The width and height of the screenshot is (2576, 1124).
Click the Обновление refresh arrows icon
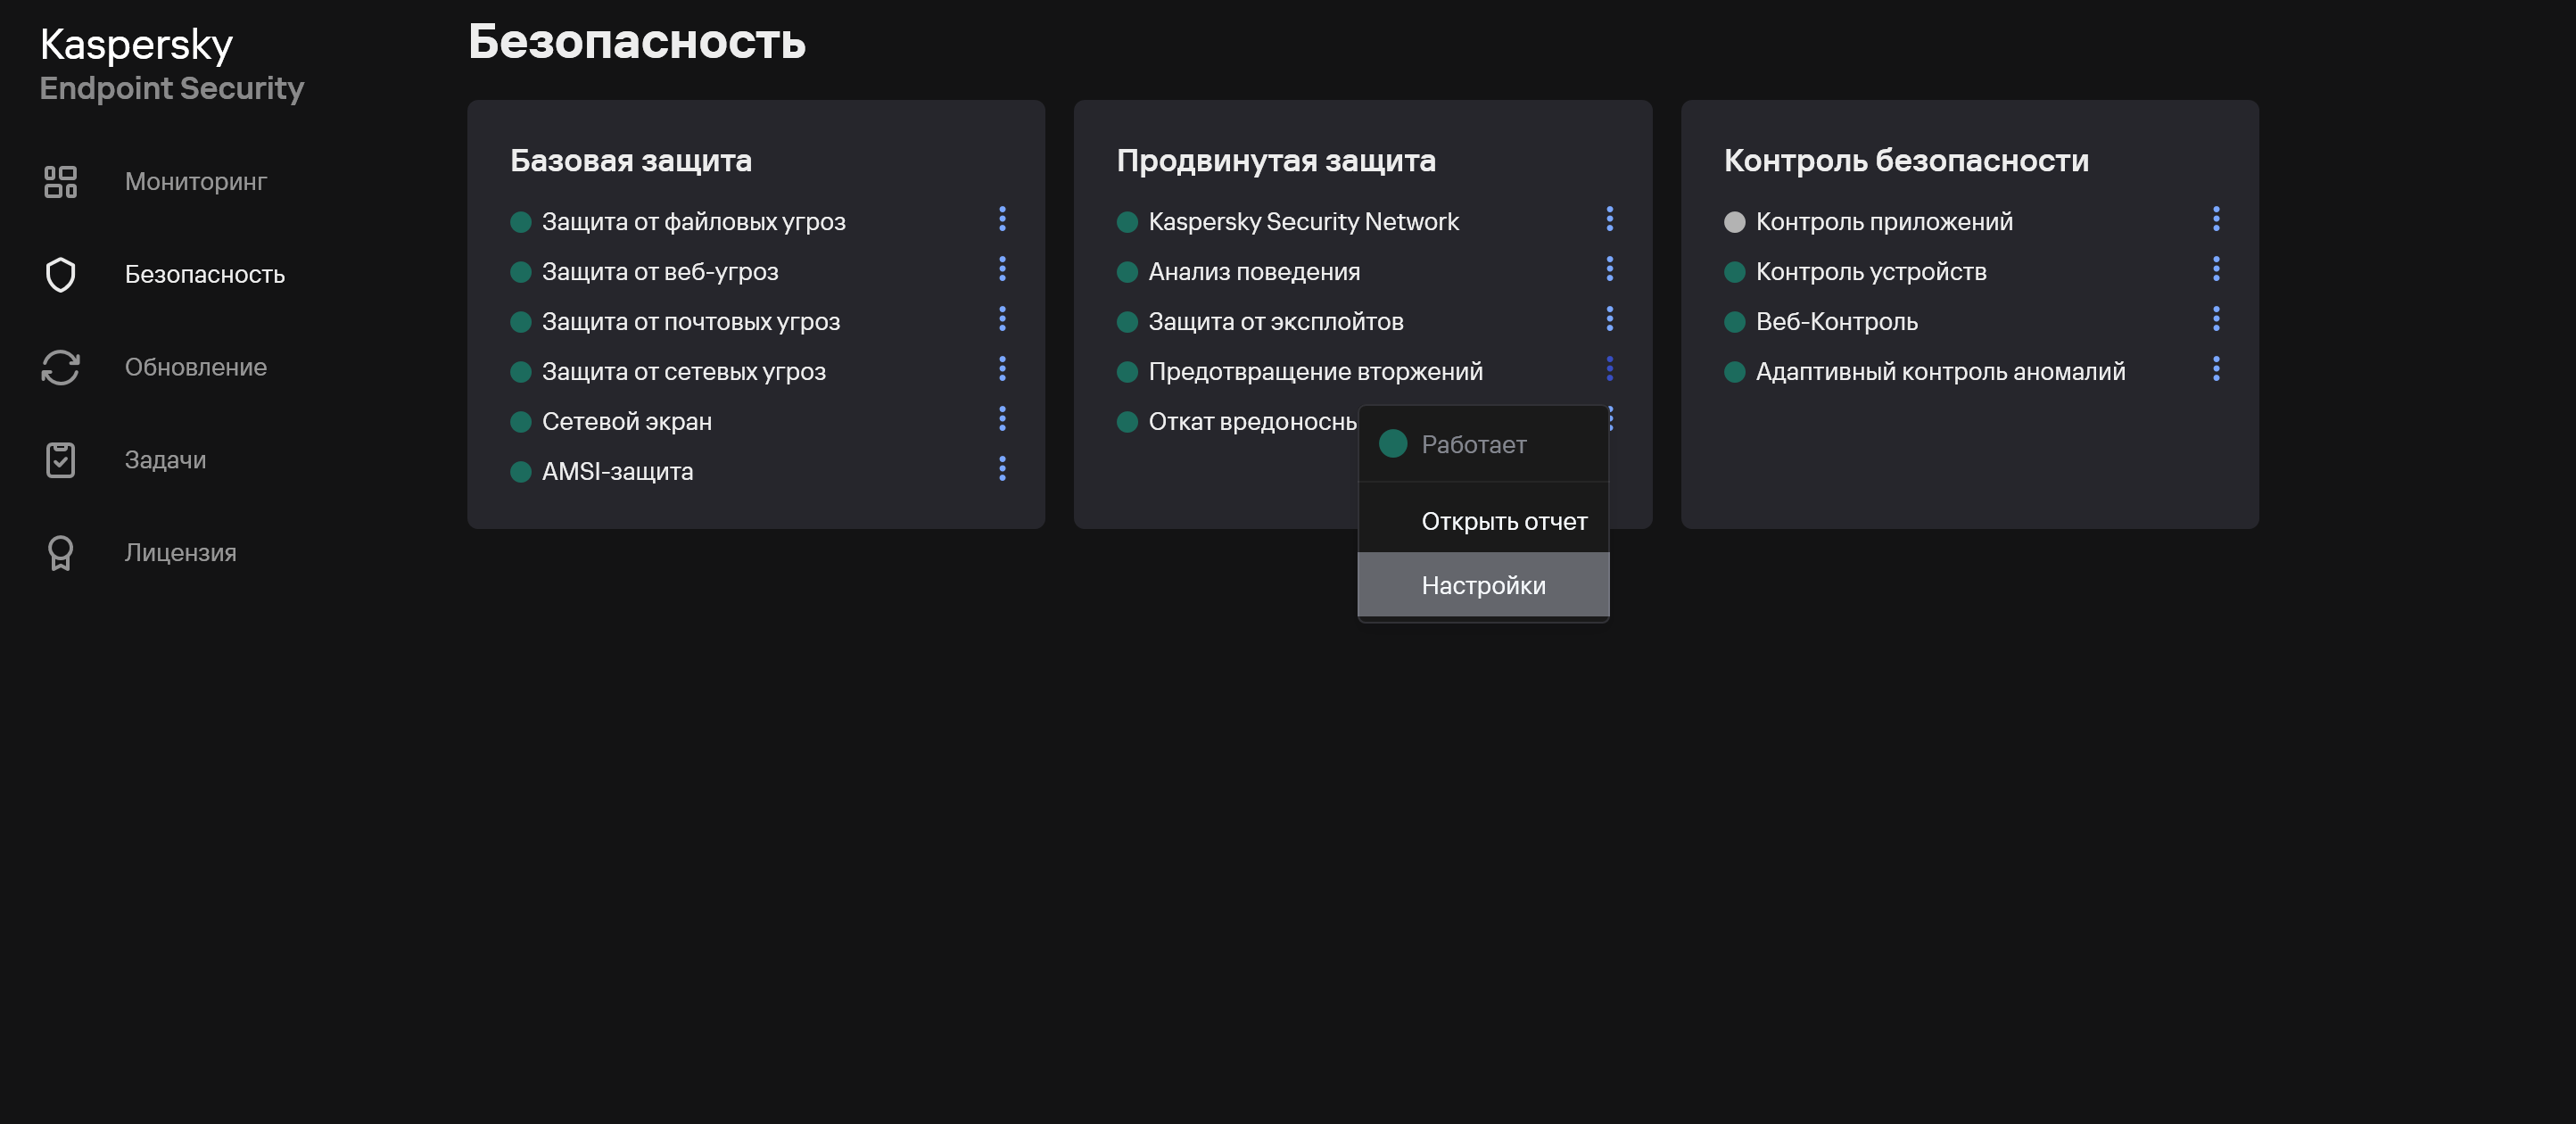point(60,367)
